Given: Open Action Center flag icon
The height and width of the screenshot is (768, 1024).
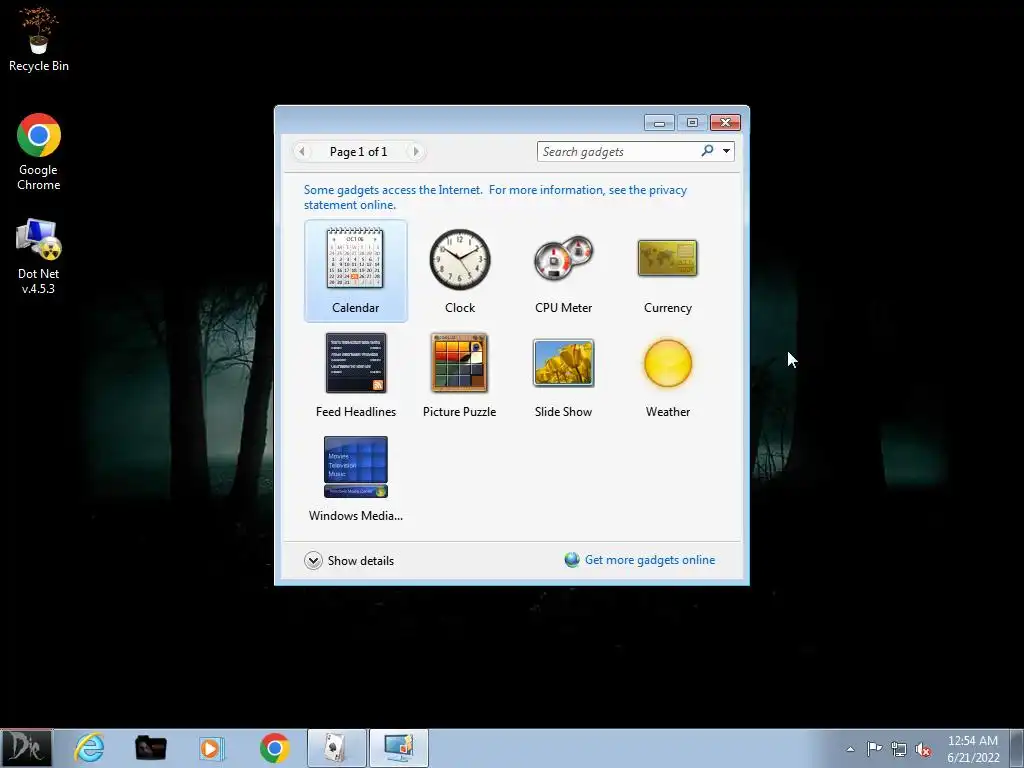Looking at the screenshot, I should (x=874, y=748).
